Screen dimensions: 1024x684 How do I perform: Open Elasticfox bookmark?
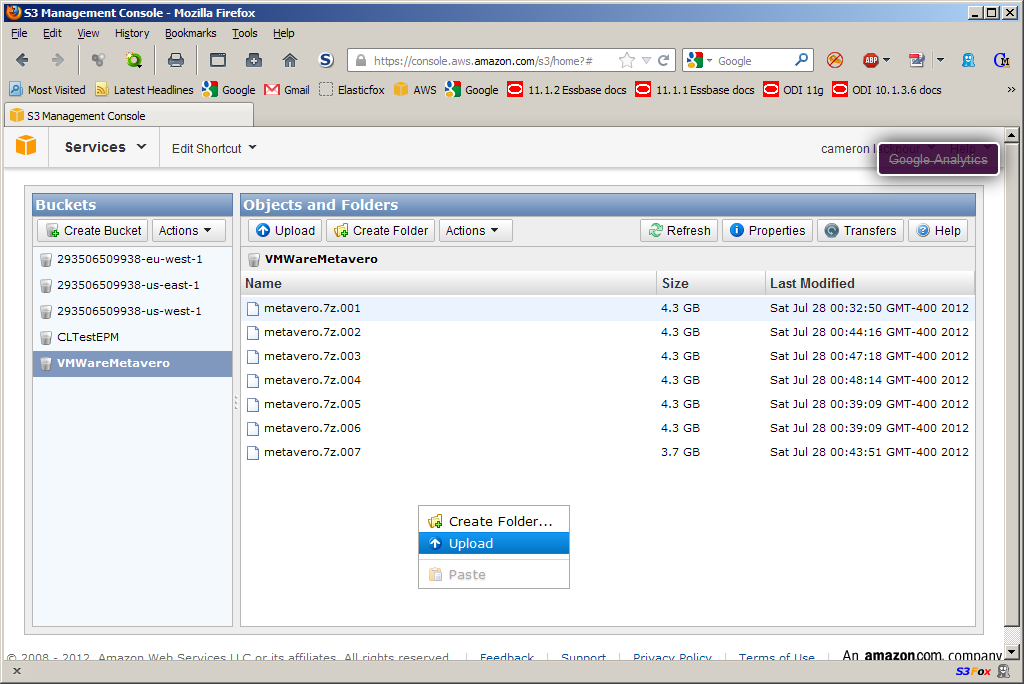point(352,90)
